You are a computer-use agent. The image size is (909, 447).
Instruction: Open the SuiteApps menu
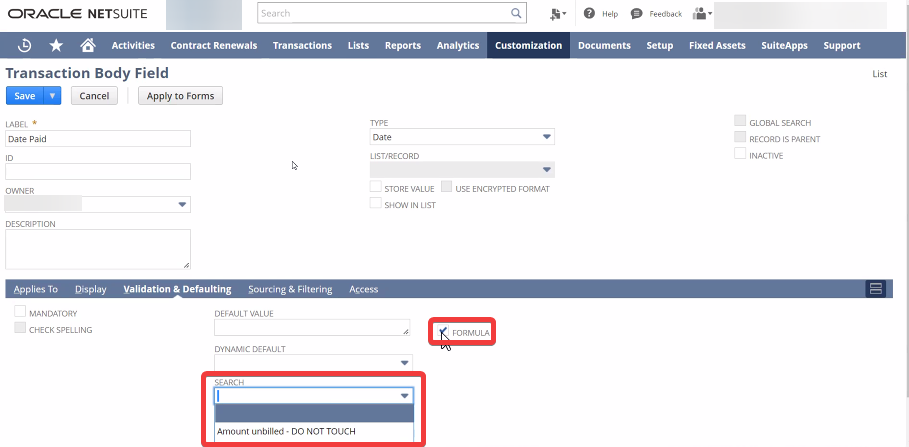pos(784,45)
